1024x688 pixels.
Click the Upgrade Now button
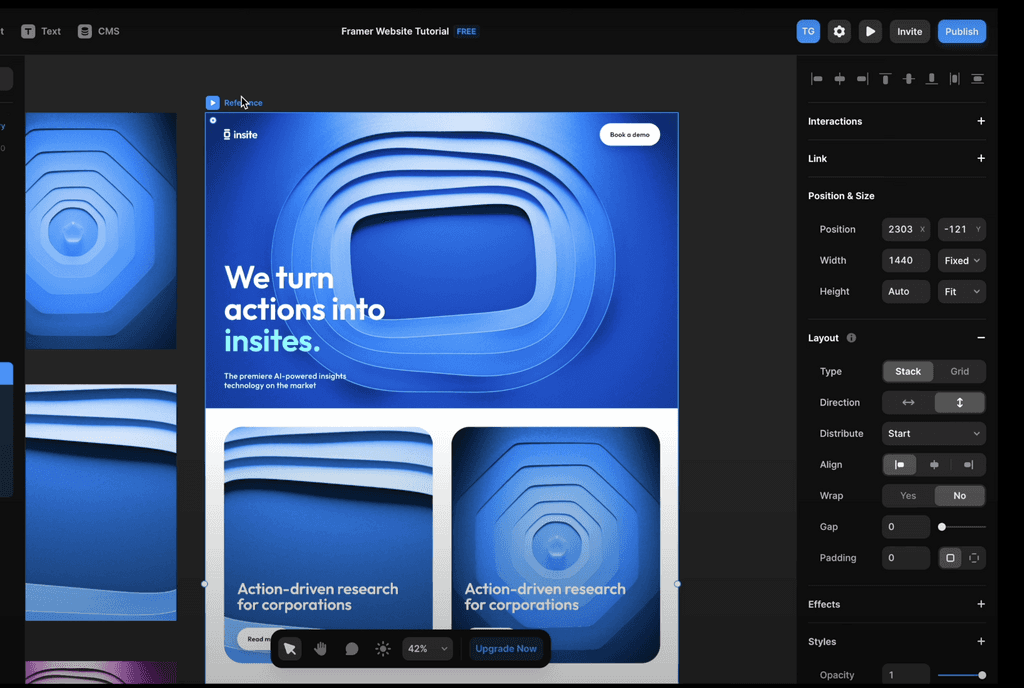[x=506, y=648]
